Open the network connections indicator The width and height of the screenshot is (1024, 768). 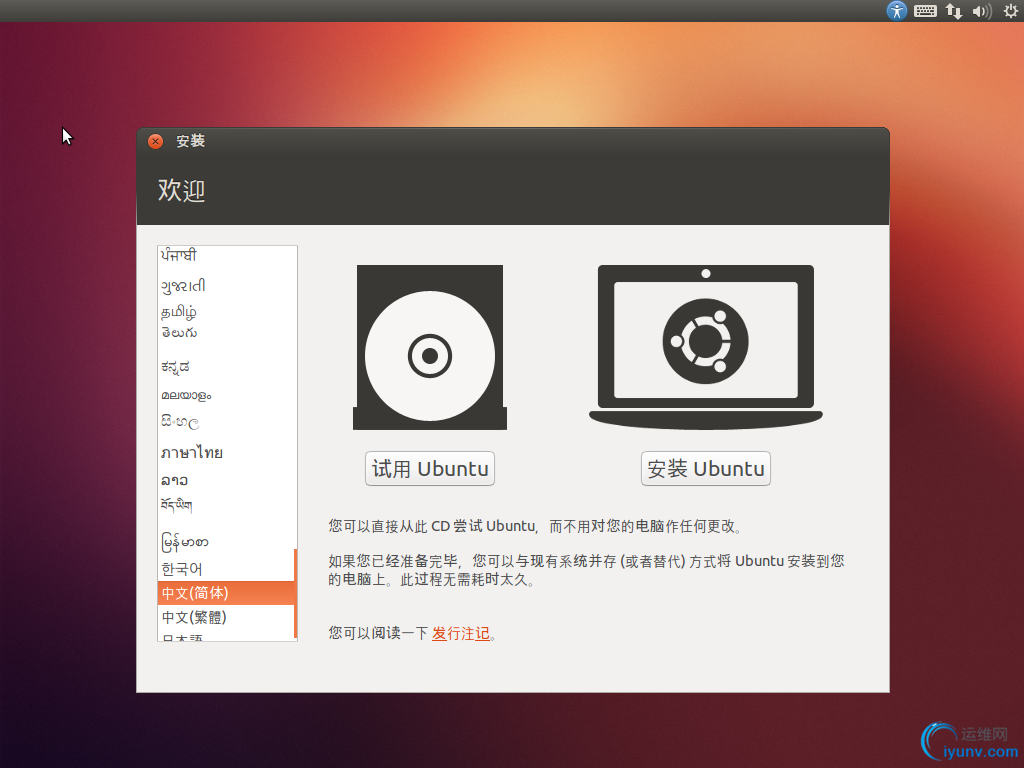[953, 11]
